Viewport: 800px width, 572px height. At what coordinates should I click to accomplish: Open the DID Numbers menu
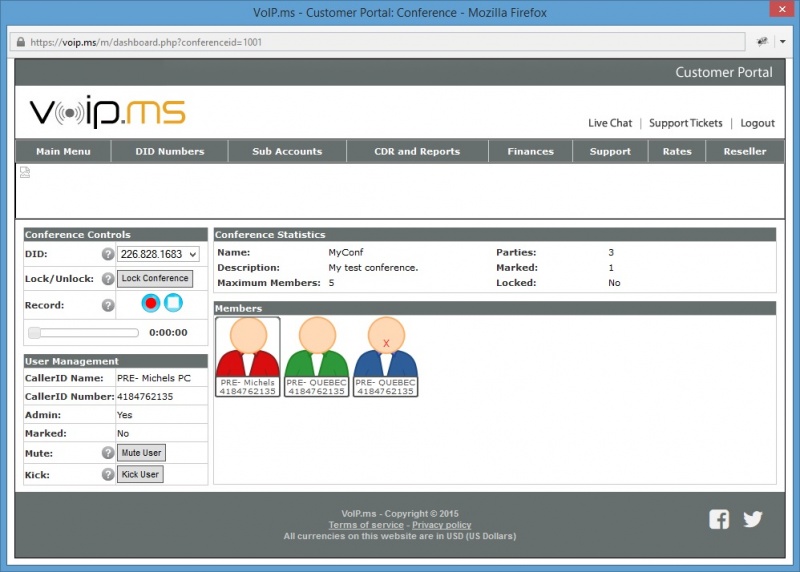click(x=170, y=152)
